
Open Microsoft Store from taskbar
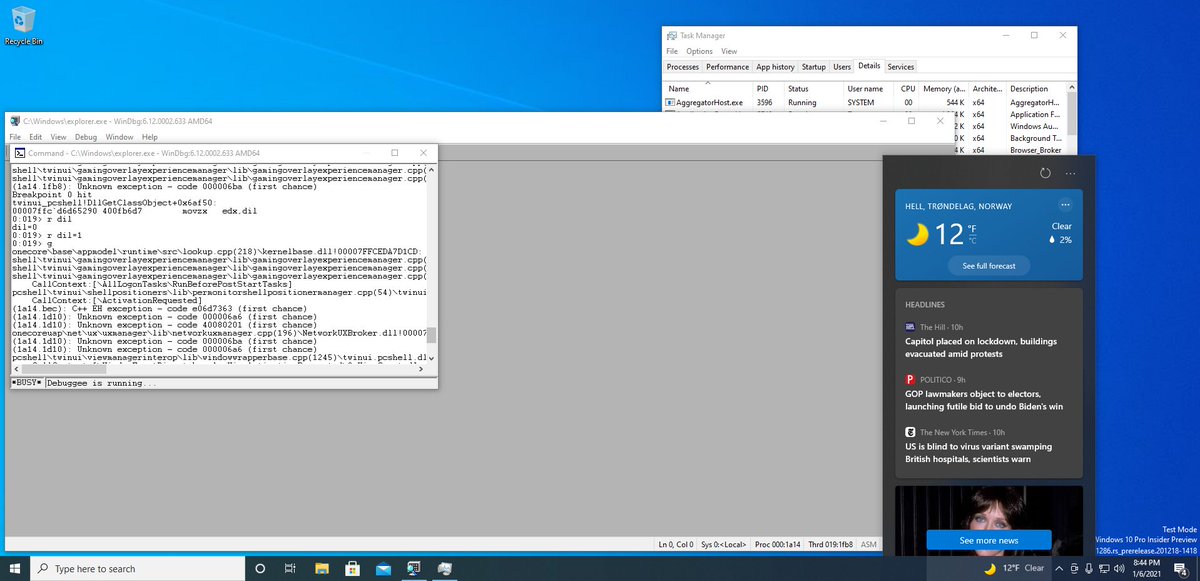[x=351, y=568]
